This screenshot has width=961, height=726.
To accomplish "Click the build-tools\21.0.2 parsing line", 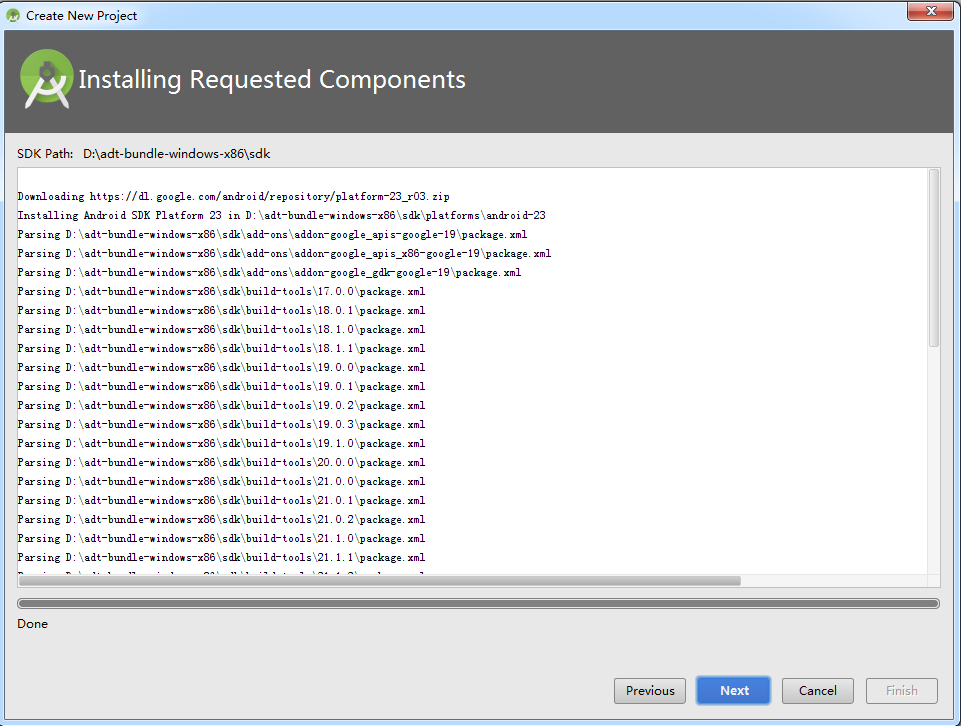I will [221, 520].
